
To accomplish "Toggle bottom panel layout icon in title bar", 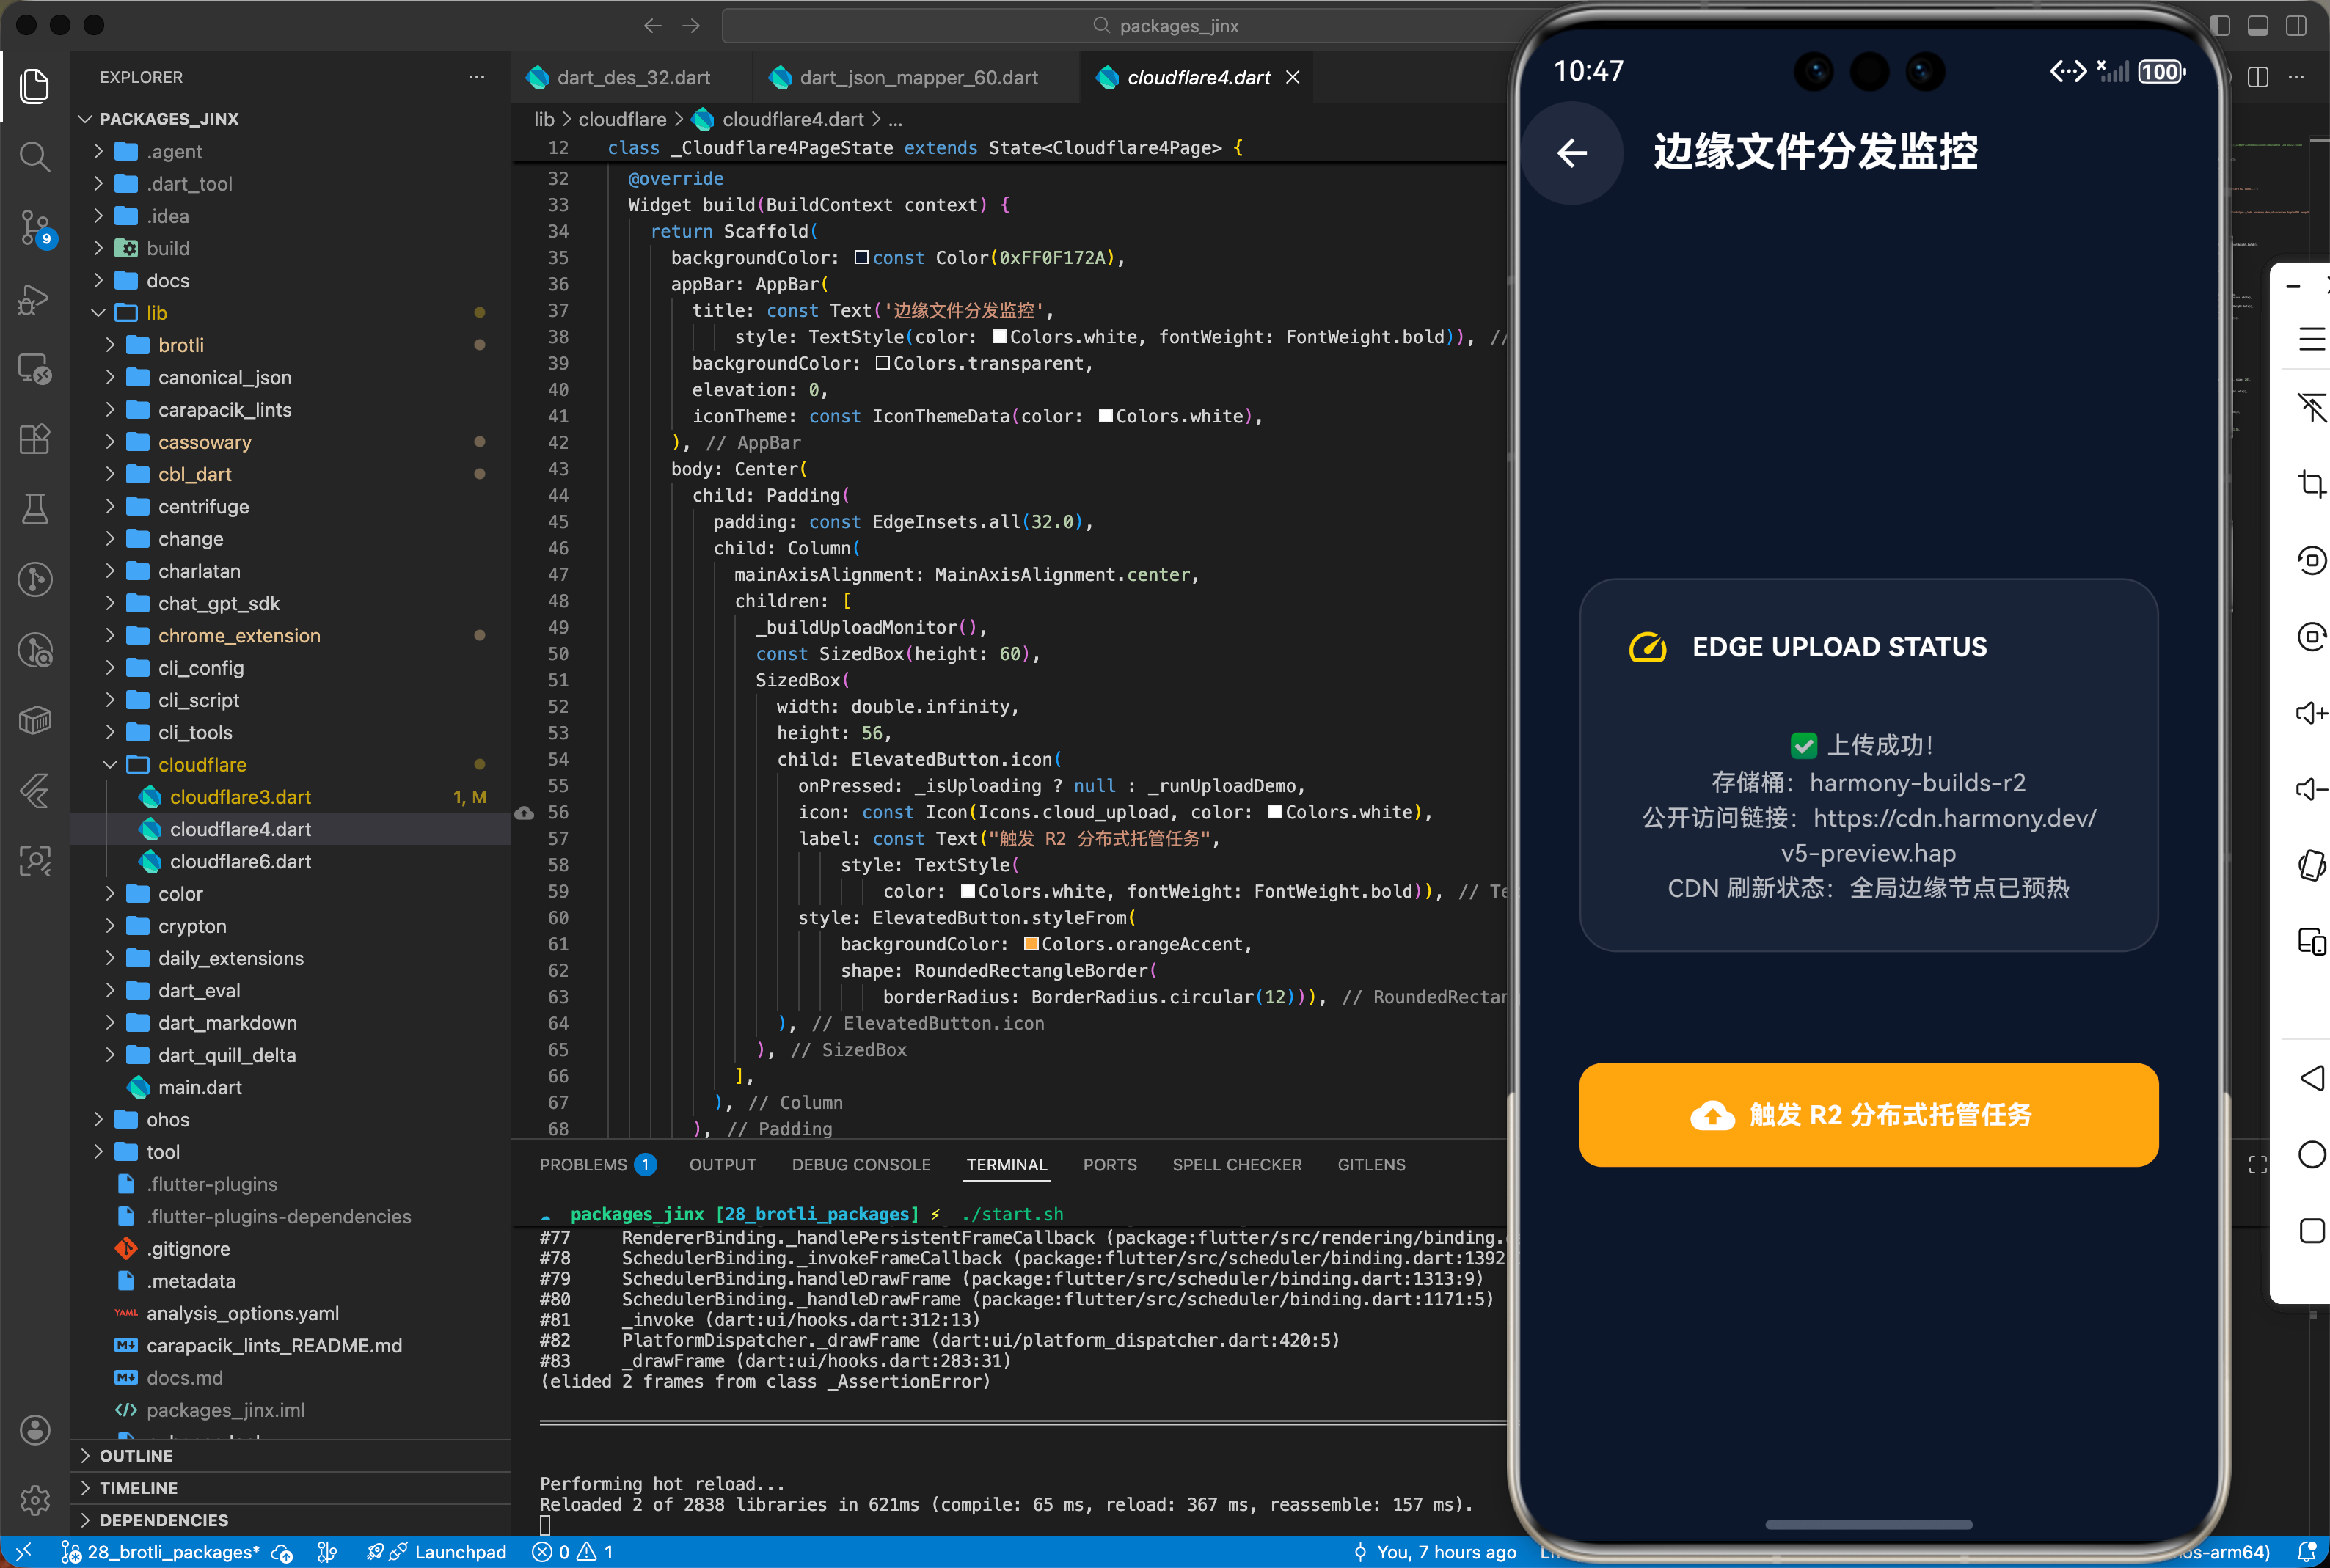I will 2258,26.
